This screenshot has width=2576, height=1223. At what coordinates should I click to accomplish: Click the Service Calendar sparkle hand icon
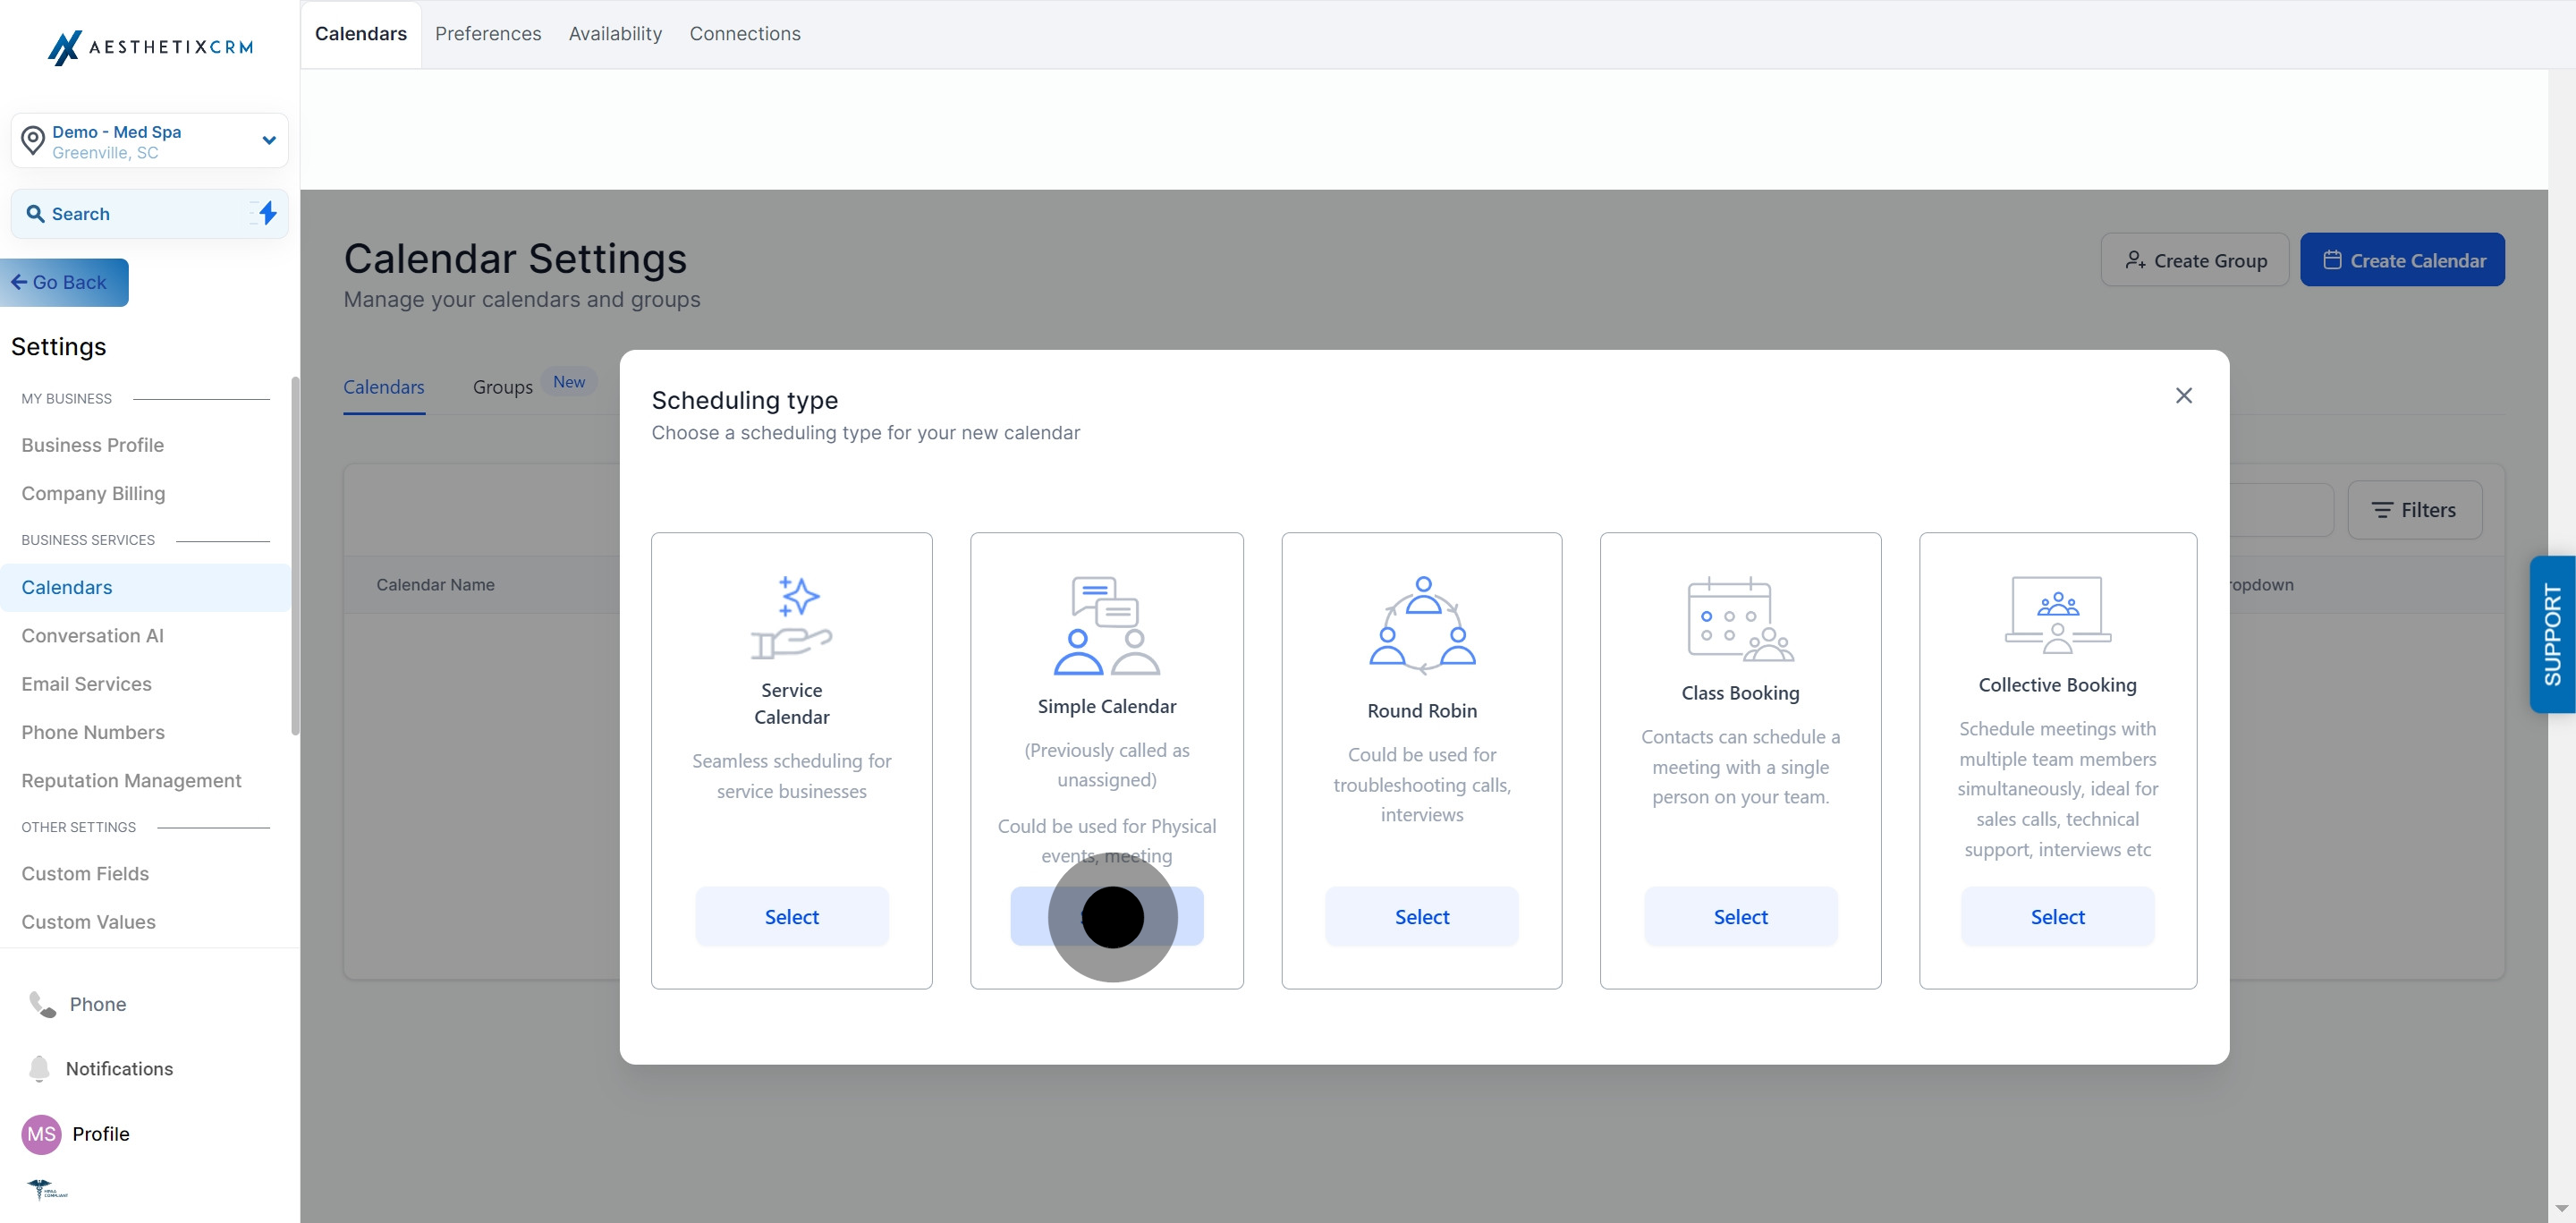(x=791, y=617)
